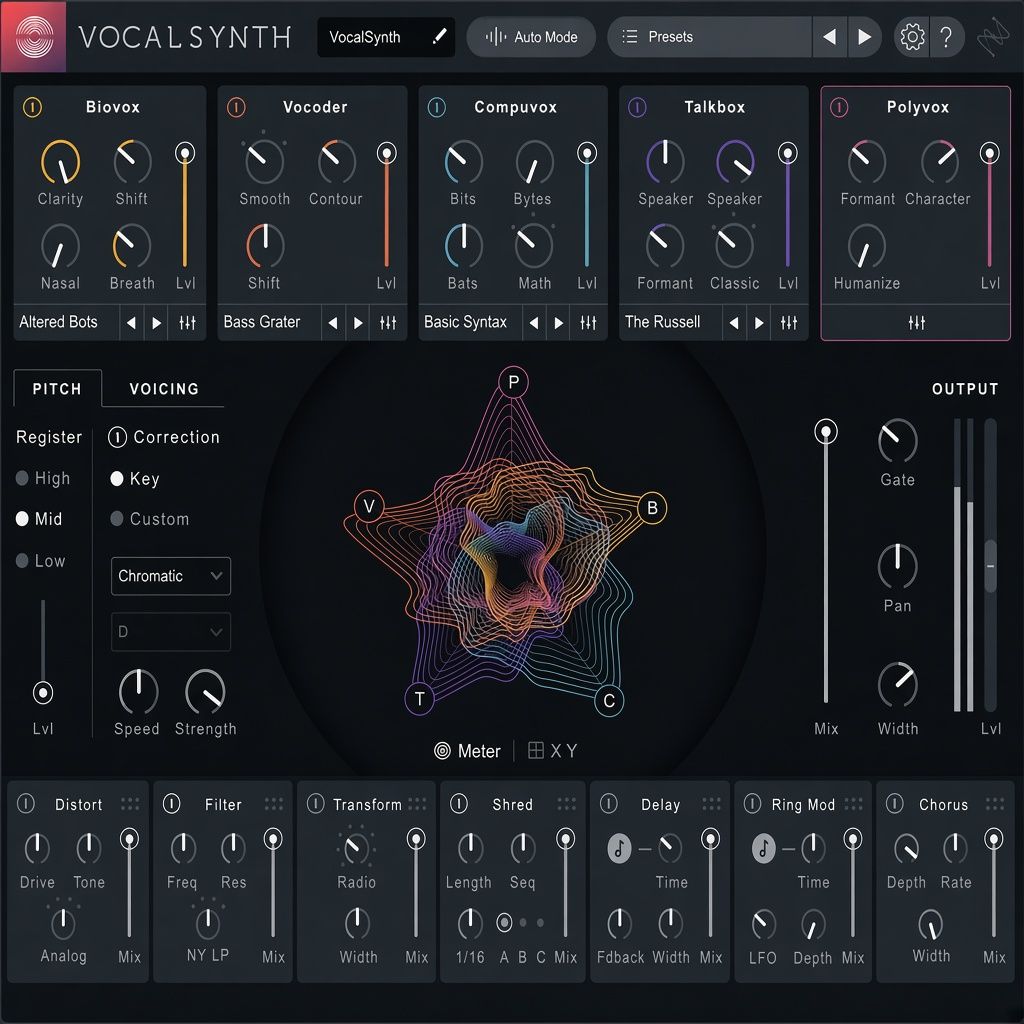Select Shred sequence pattern C
The height and width of the screenshot is (1024, 1024).
coord(540,923)
